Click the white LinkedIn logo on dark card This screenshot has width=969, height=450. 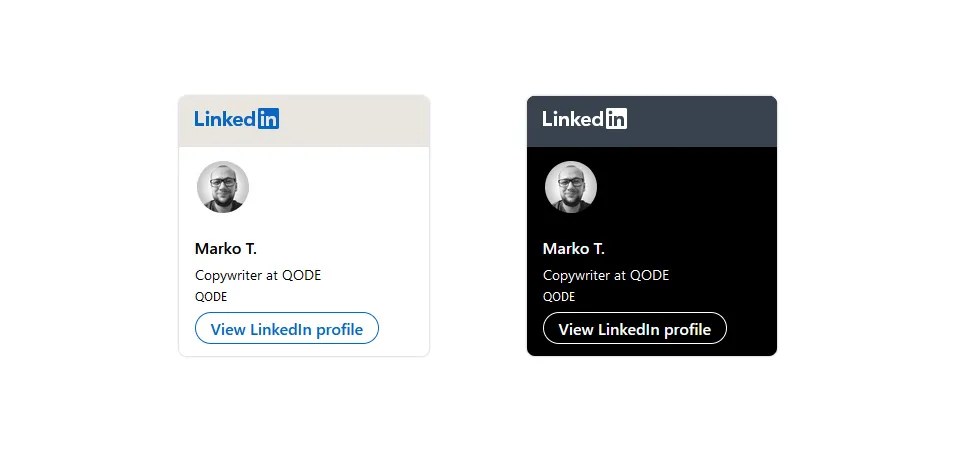tap(584, 119)
